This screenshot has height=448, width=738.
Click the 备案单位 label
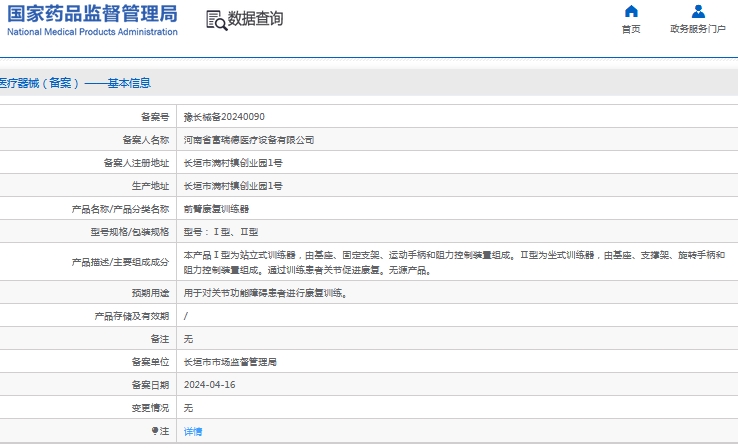(x=150, y=362)
